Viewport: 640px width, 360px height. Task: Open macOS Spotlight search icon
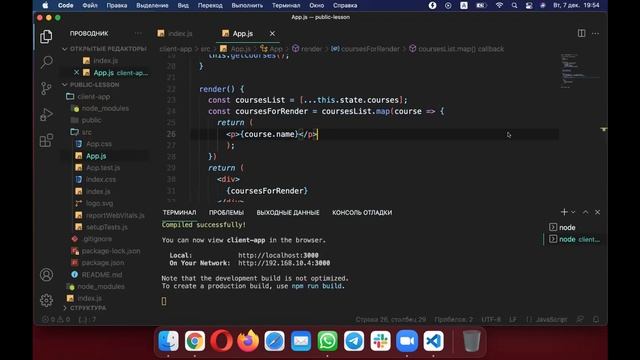514,5
